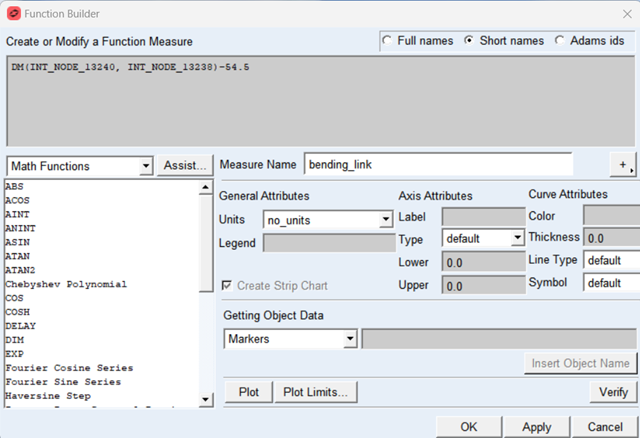Image resolution: width=640 pixels, height=438 pixels.
Task: Open the axis Type default dropdown
Action: coord(517,238)
